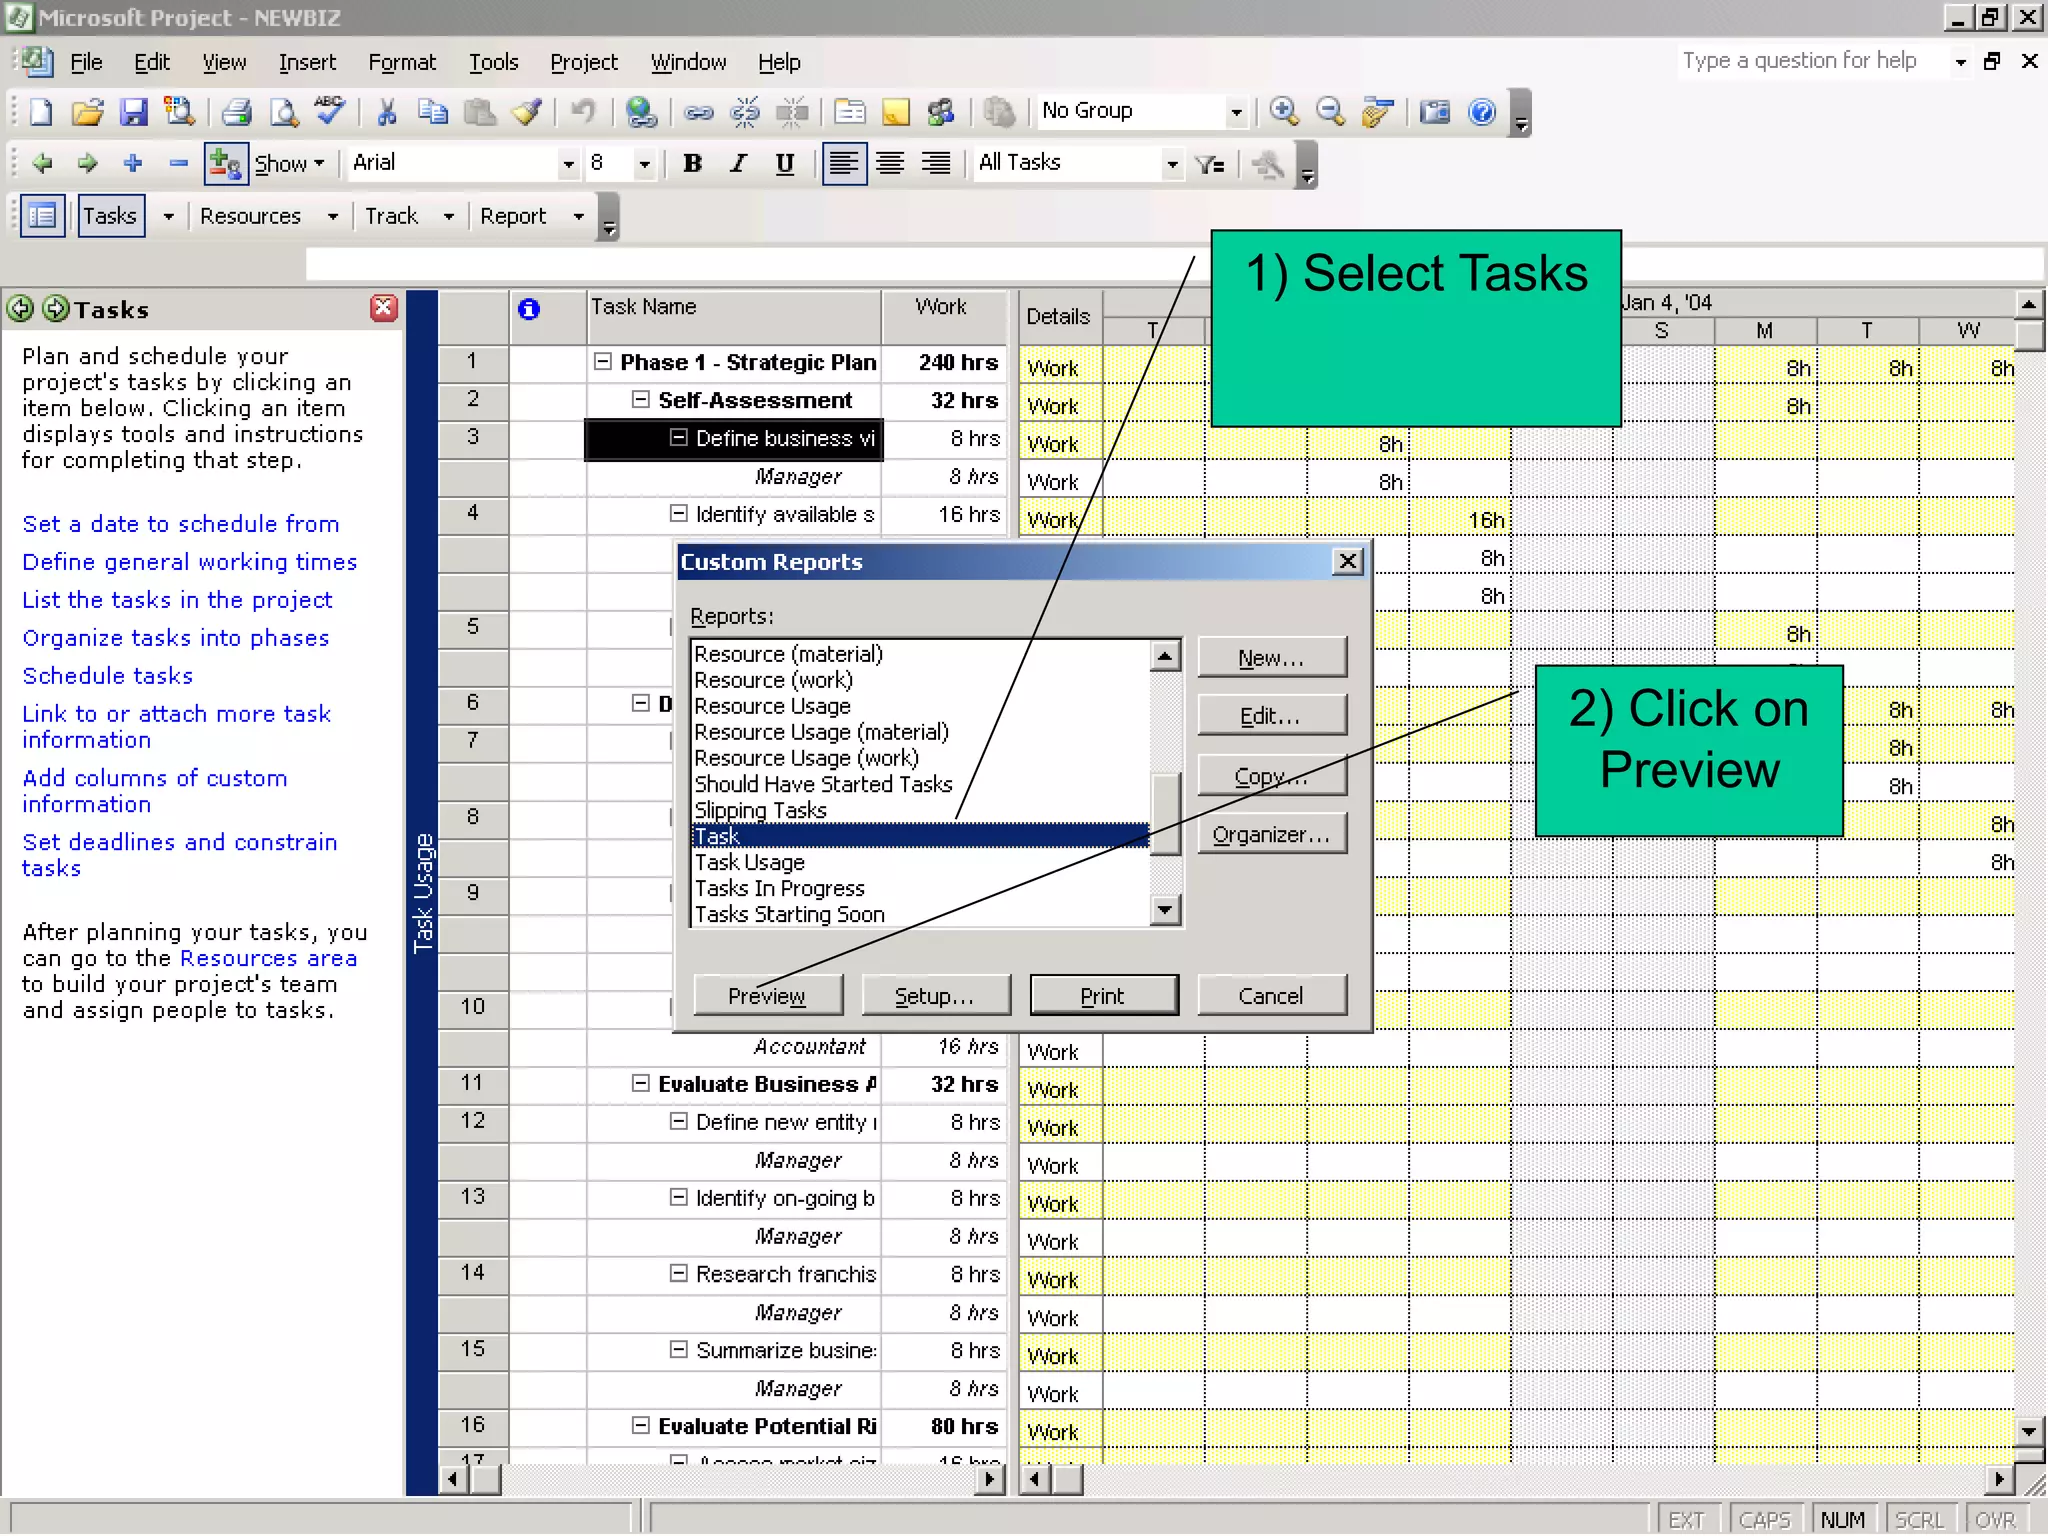This screenshot has height=1536, width=2048.
Task: Set Center alignment
Action: coord(890,164)
